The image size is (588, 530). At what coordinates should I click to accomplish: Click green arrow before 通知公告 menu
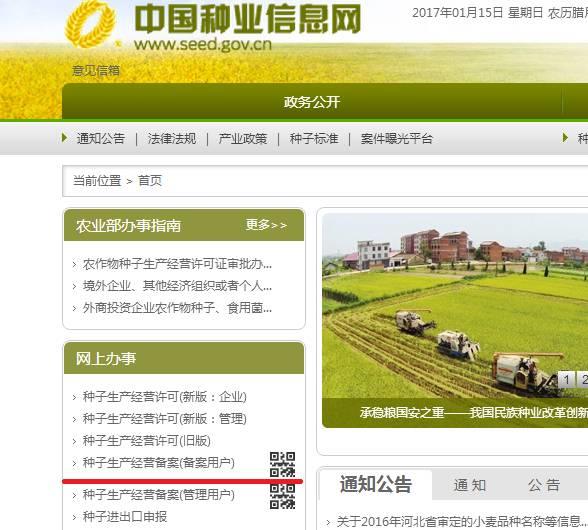pos(64,138)
